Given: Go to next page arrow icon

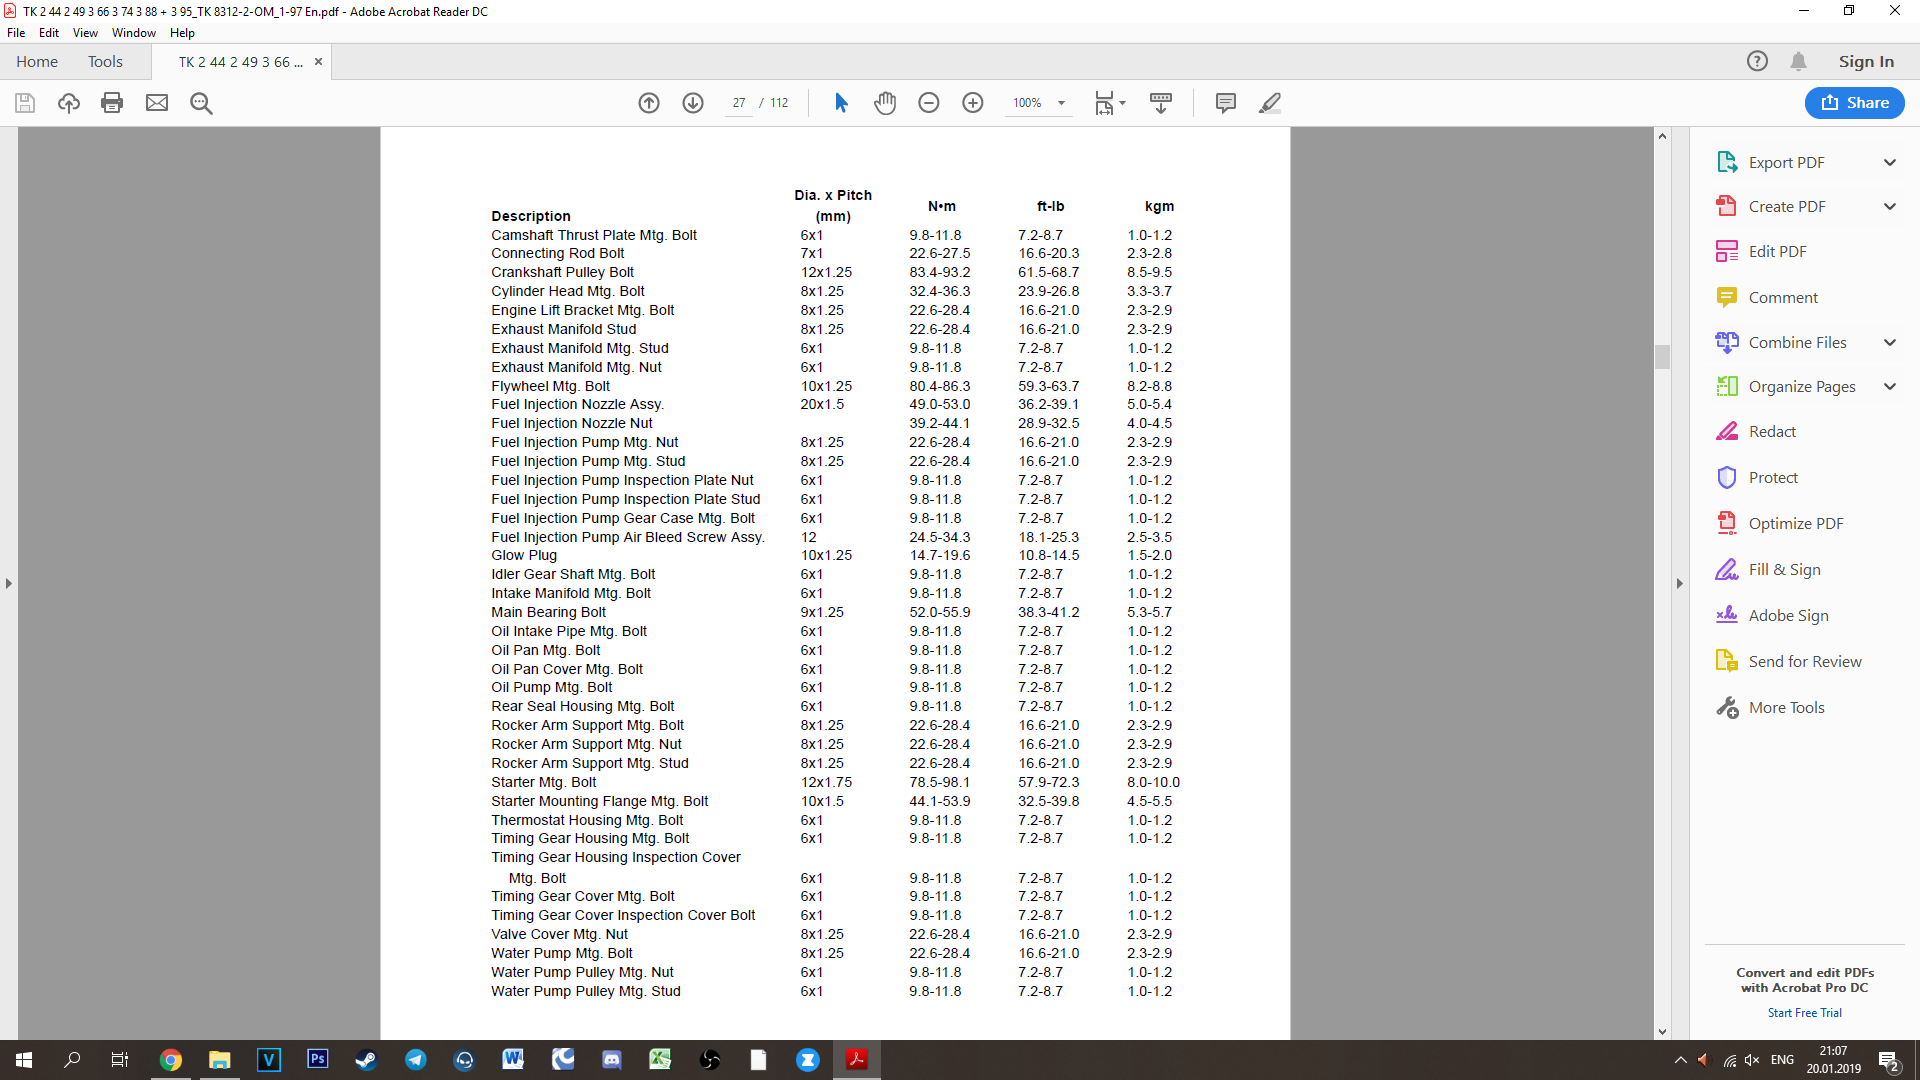Looking at the screenshot, I should point(693,103).
